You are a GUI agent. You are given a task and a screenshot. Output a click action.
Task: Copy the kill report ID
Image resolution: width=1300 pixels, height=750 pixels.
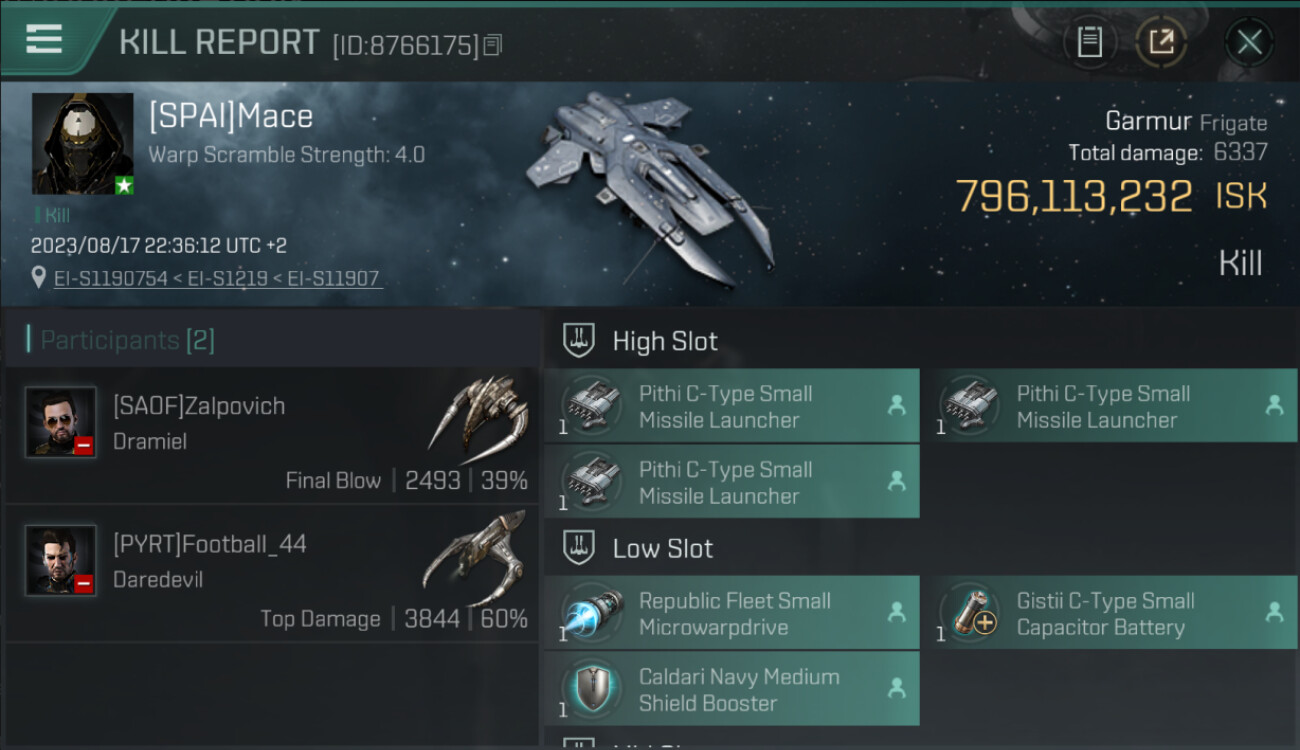click(492, 45)
